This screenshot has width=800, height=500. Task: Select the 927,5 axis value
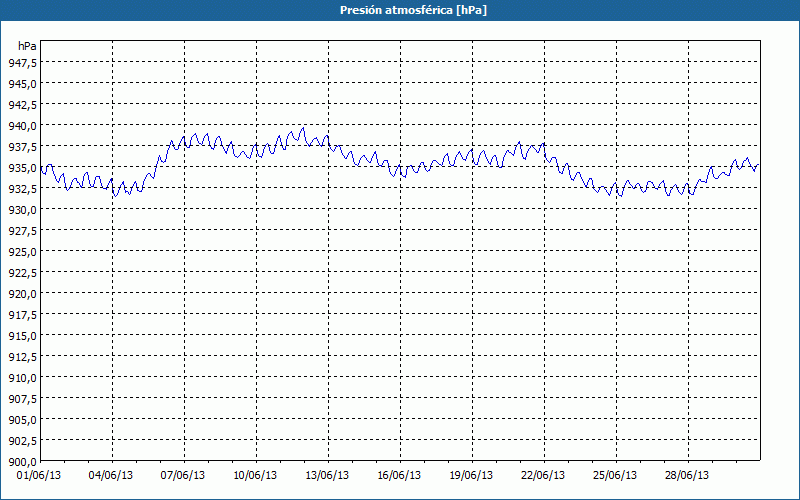[22, 231]
